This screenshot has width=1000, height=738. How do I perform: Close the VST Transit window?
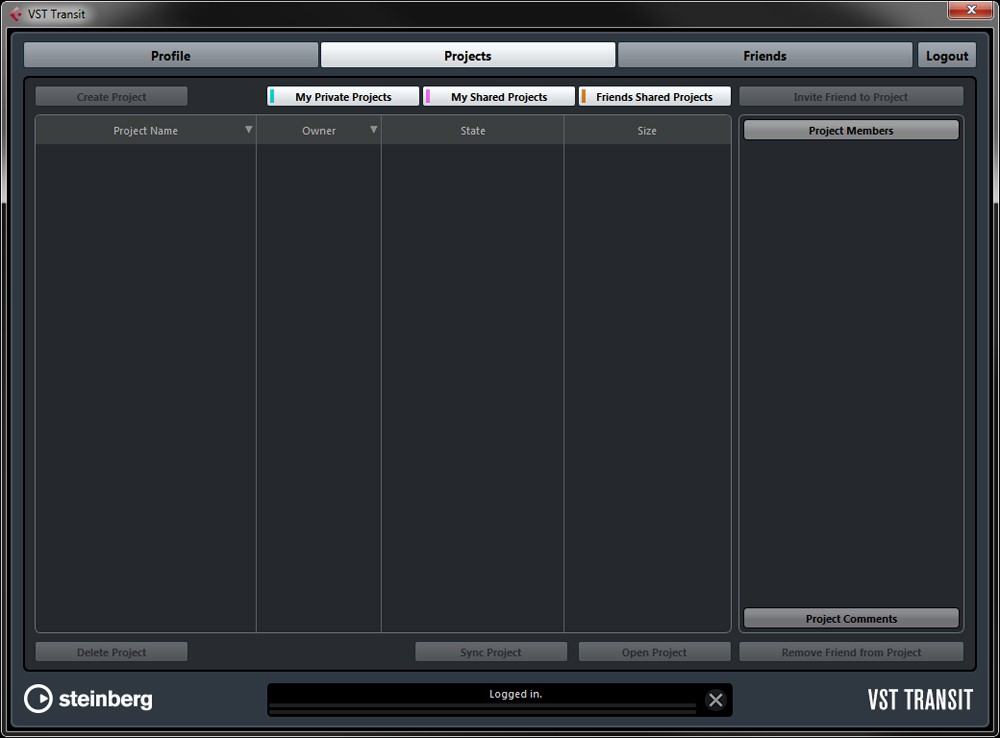pos(971,10)
